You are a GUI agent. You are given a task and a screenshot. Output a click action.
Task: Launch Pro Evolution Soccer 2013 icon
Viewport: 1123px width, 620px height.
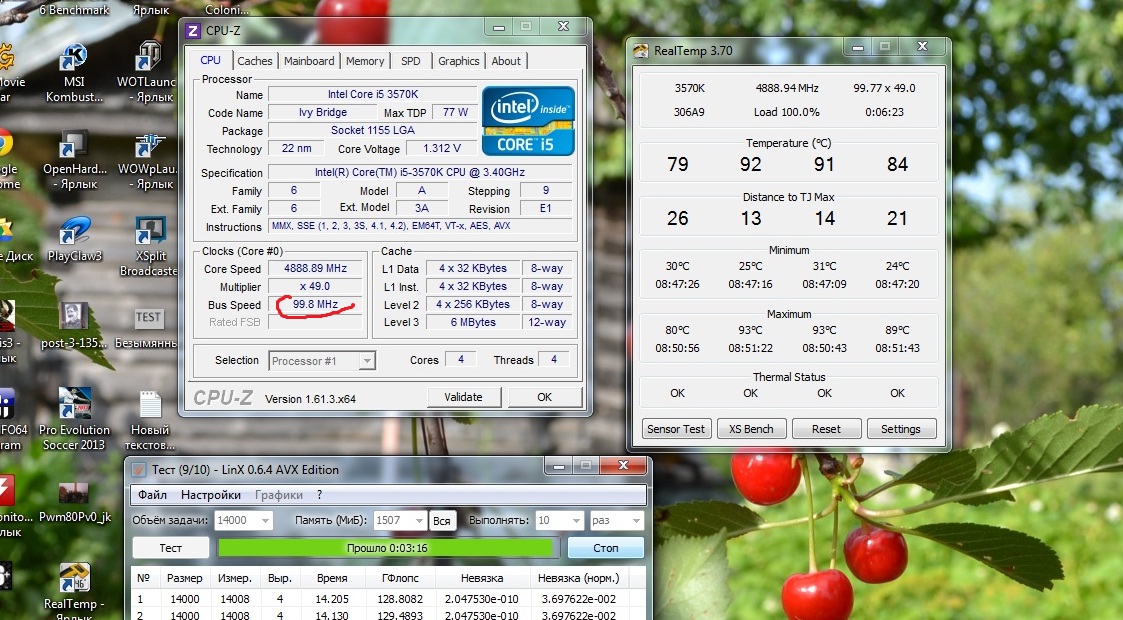pyautogui.click(x=73, y=406)
